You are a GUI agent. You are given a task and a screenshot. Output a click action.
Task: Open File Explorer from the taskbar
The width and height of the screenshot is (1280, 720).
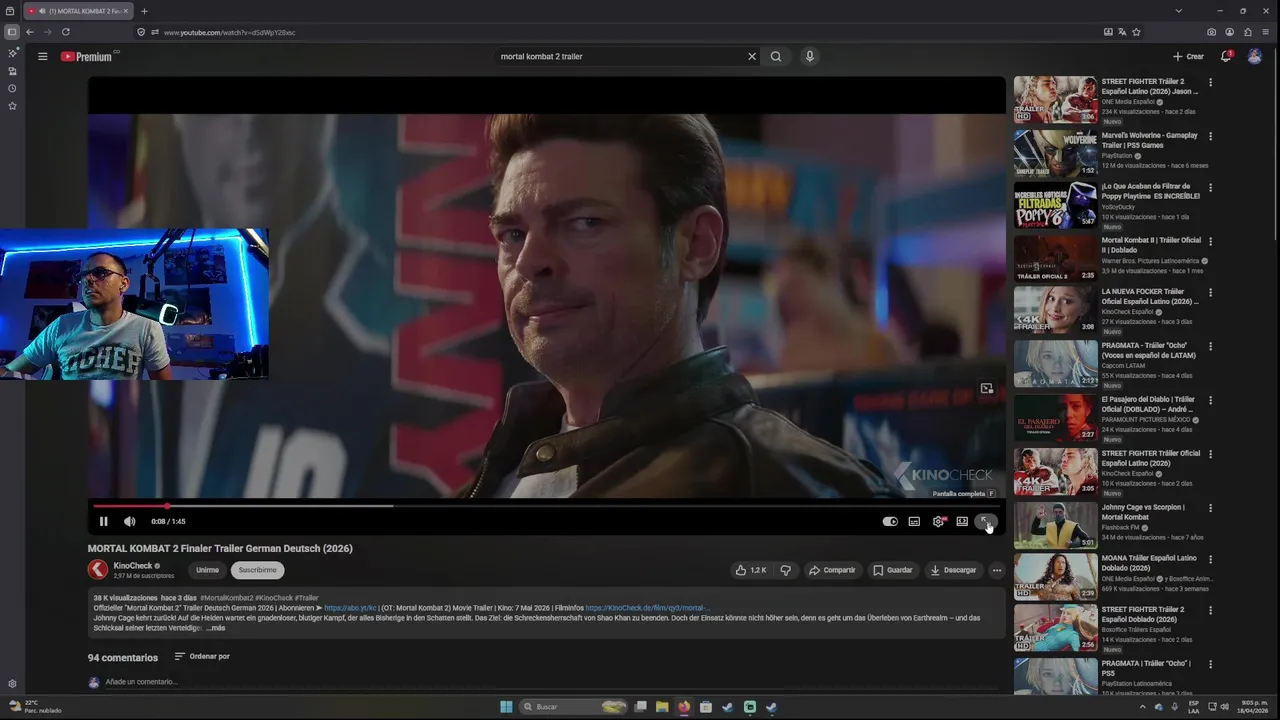(662, 707)
